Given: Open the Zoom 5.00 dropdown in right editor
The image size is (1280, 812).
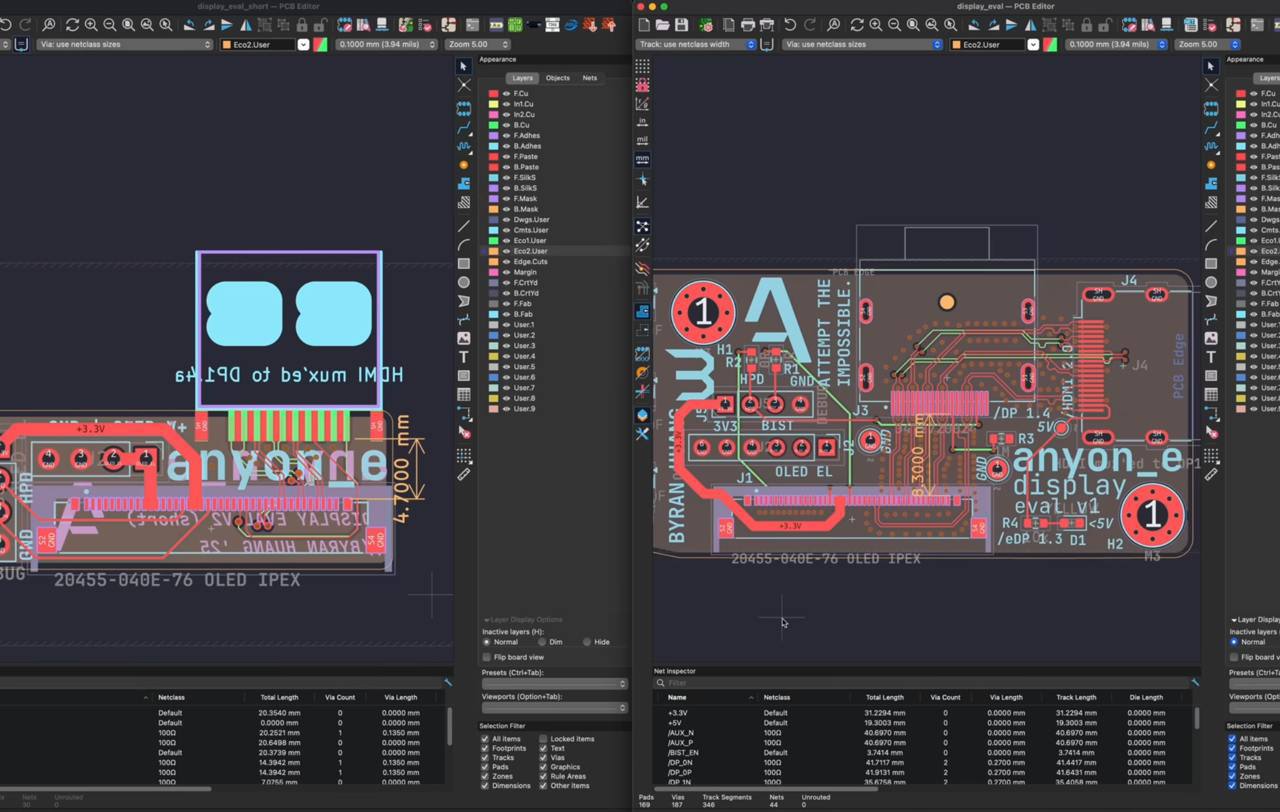Looking at the screenshot, I should tap(1207, 44).
